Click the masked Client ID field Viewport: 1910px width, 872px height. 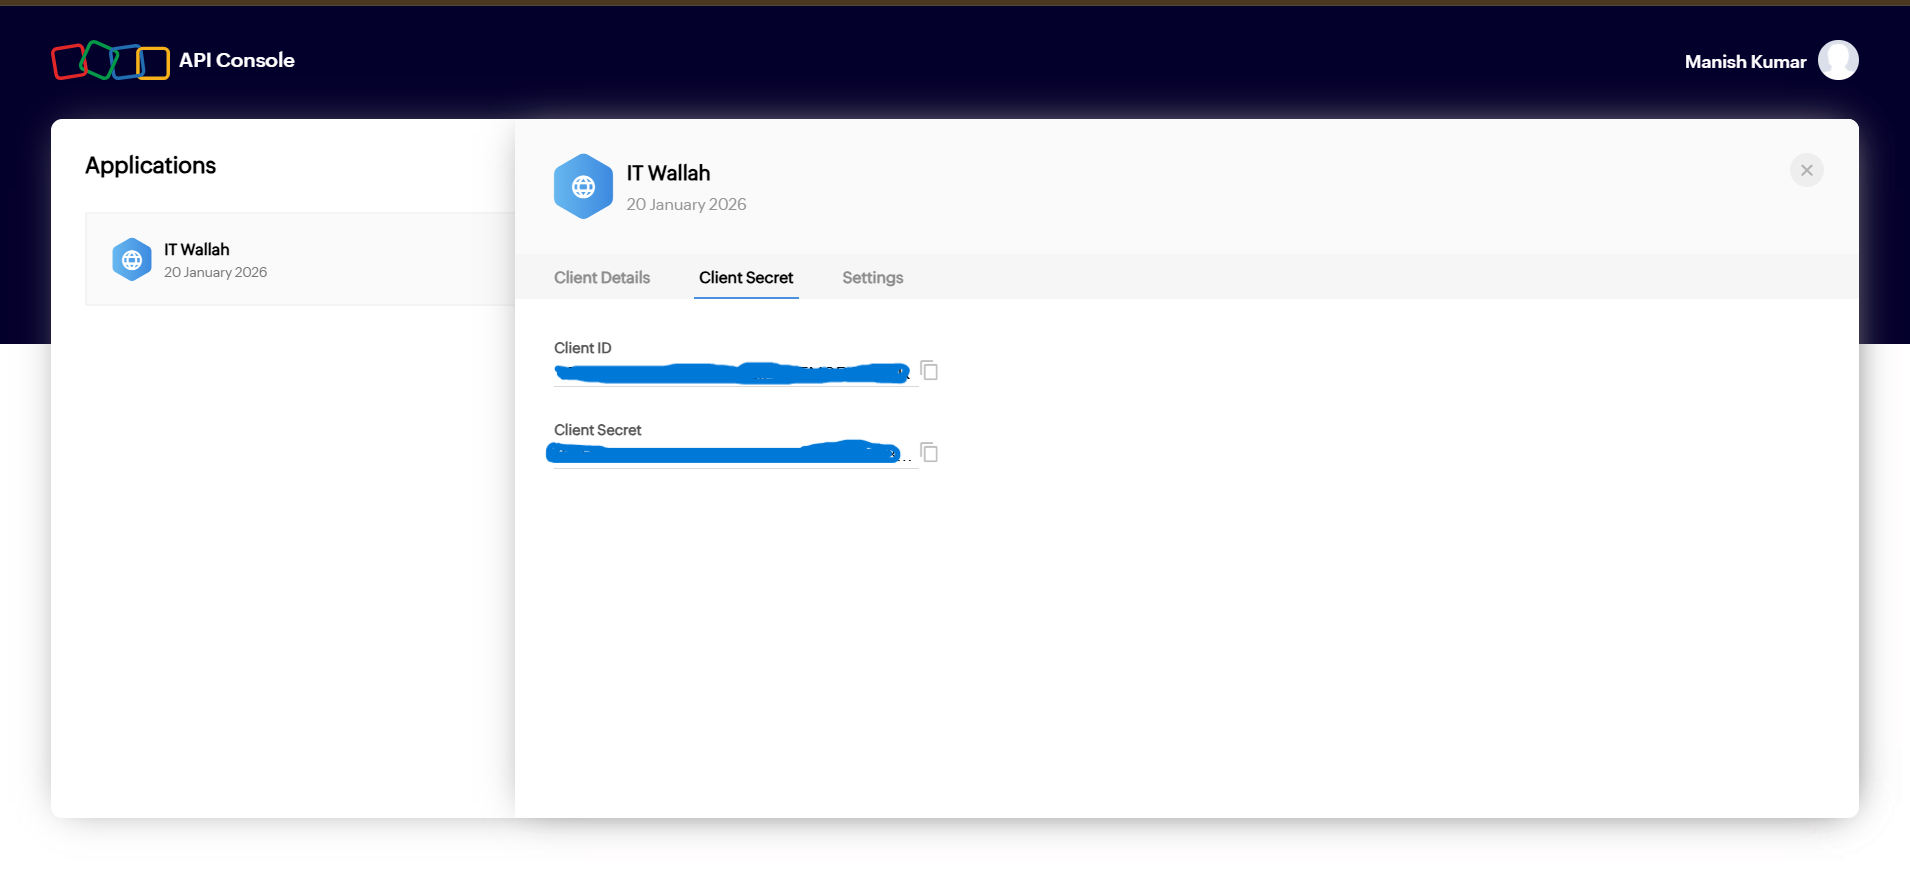point(735,373)
